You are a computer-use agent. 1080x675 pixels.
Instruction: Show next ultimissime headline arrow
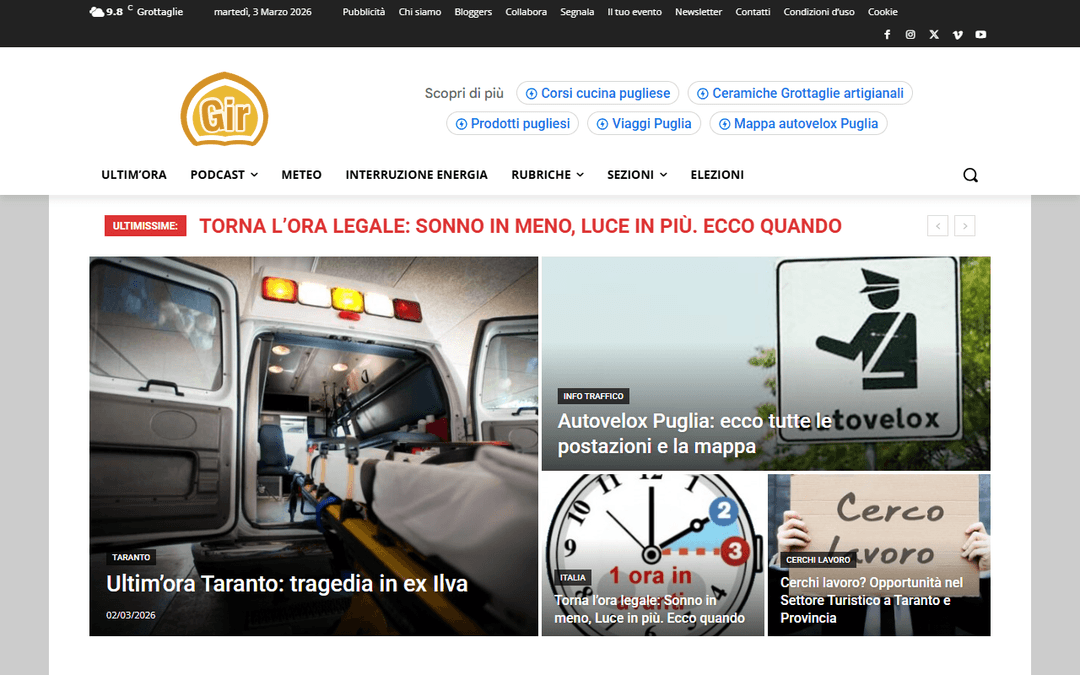pos(965,226)
